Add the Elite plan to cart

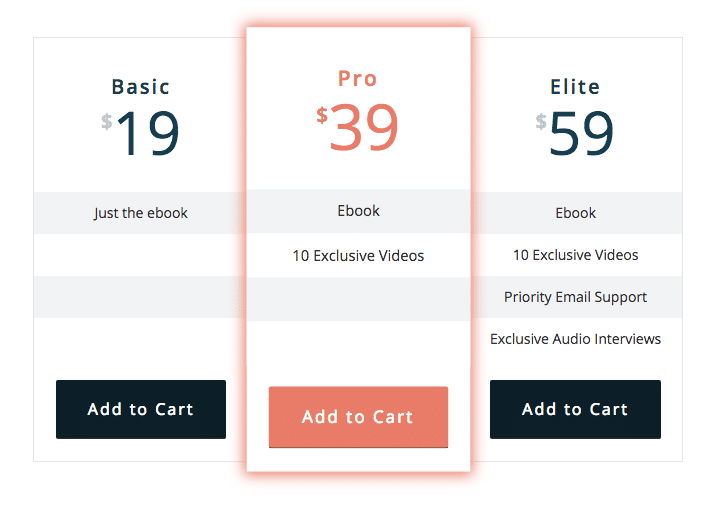575,409
